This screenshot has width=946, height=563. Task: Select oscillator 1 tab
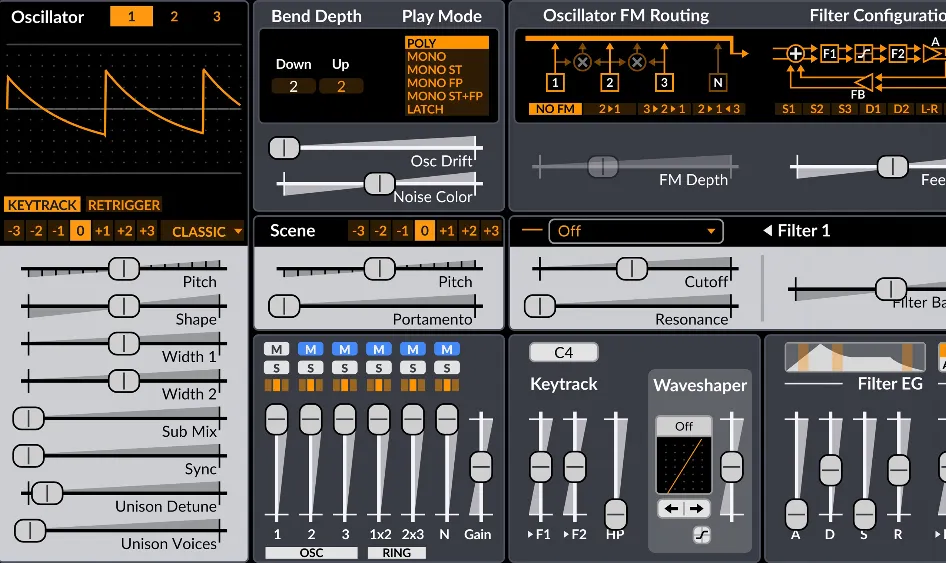(132, 16)
